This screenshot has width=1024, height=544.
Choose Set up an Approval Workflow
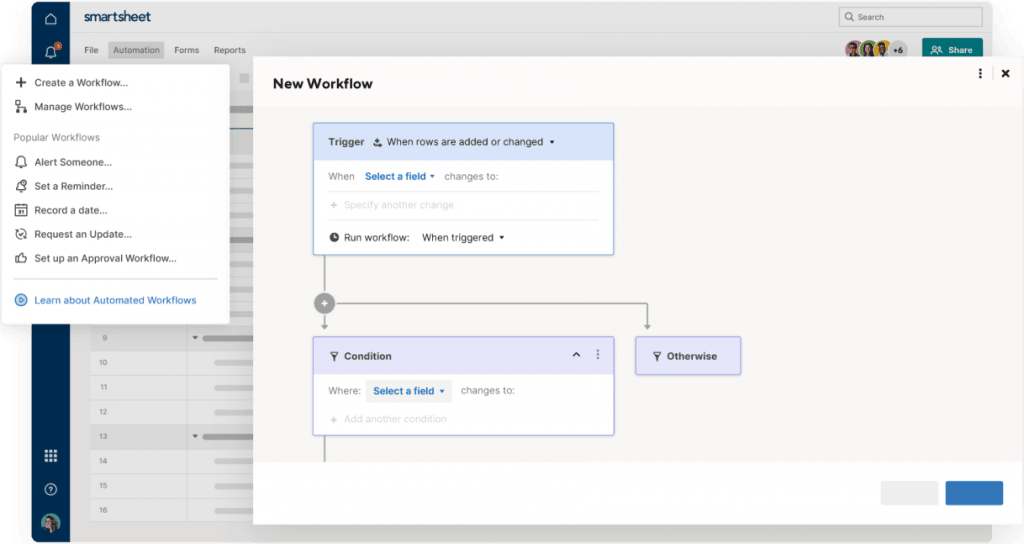pyautogui.click(x=105, y=258)
